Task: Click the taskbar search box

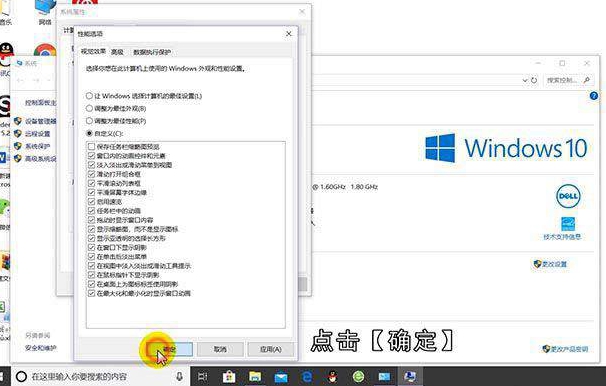Action: tap(99, 376)
